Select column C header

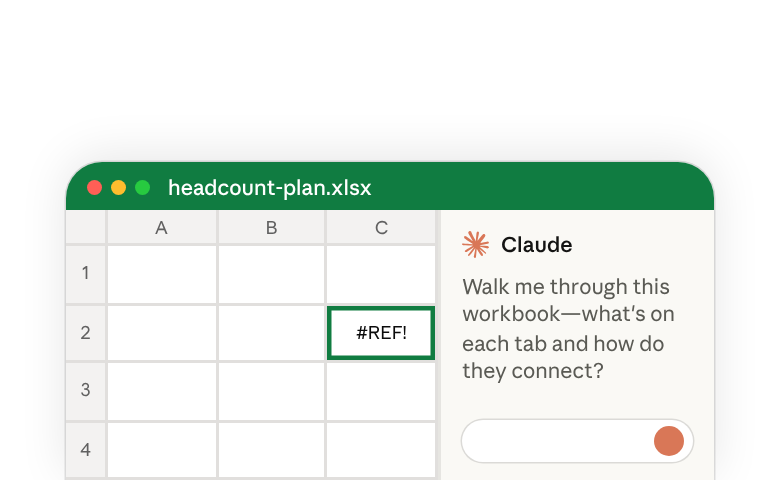[x=381, y=228]
